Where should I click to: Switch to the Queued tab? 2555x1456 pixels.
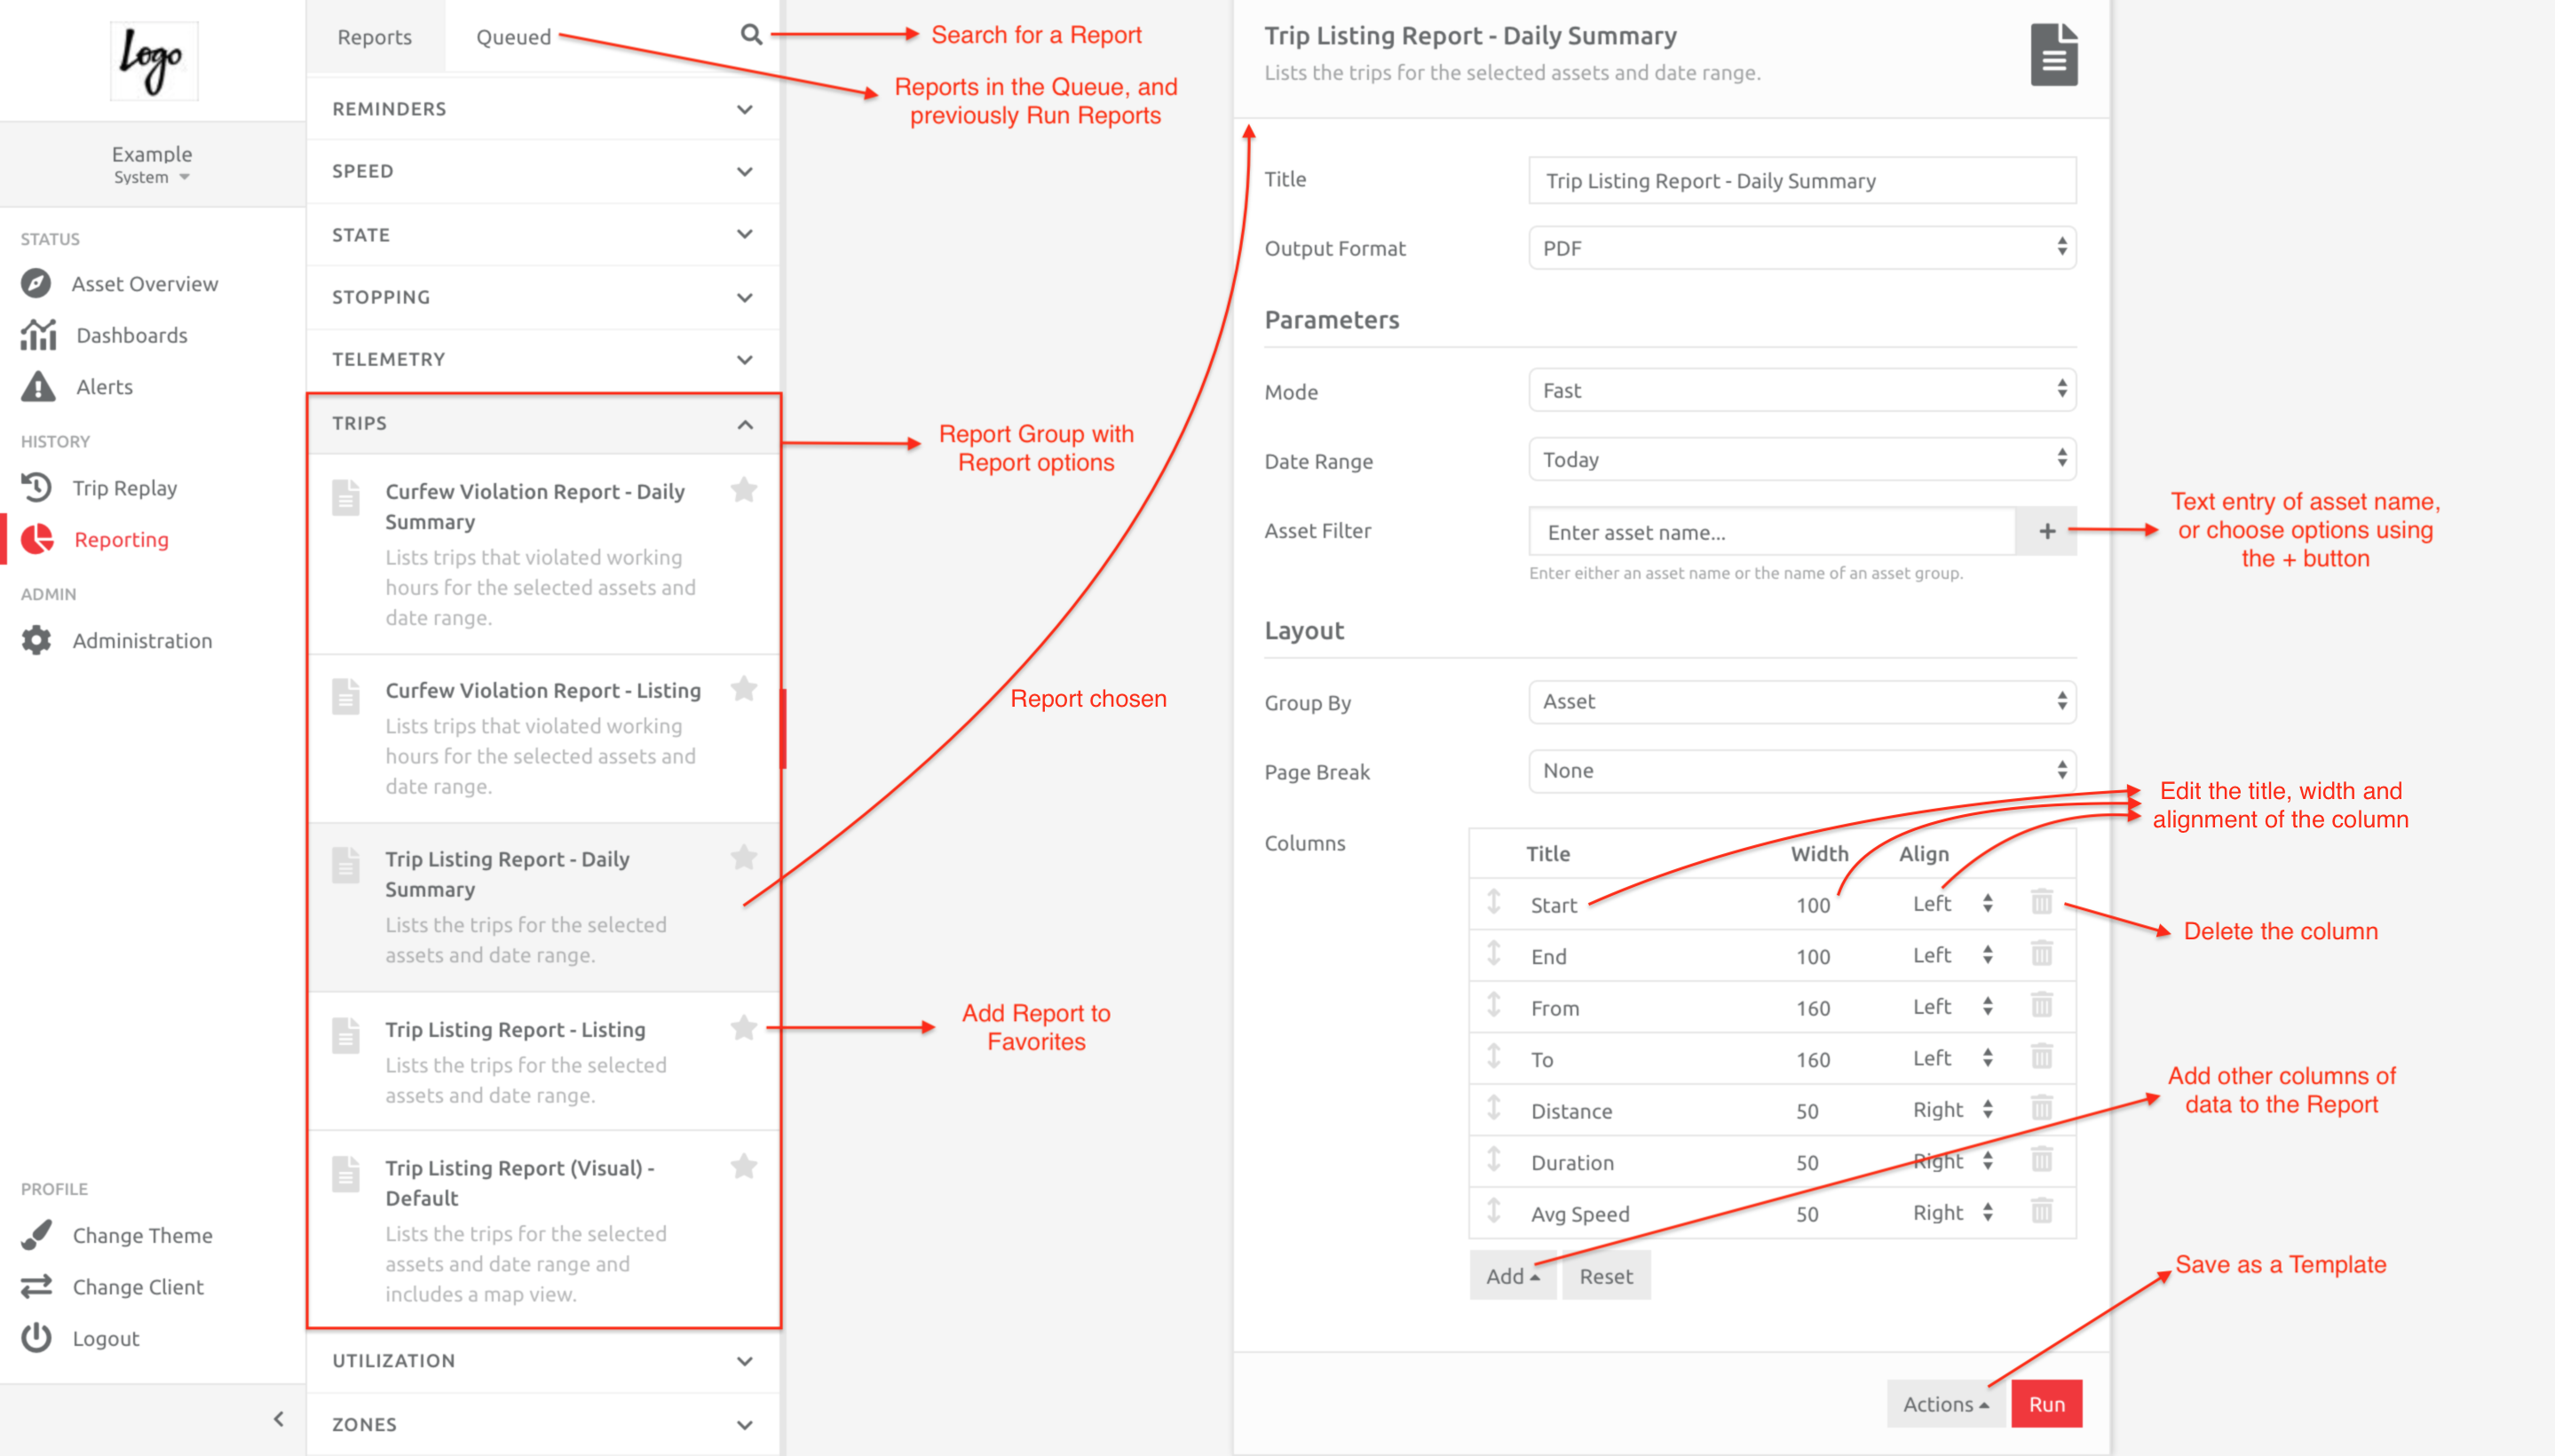tap(513, 37)
